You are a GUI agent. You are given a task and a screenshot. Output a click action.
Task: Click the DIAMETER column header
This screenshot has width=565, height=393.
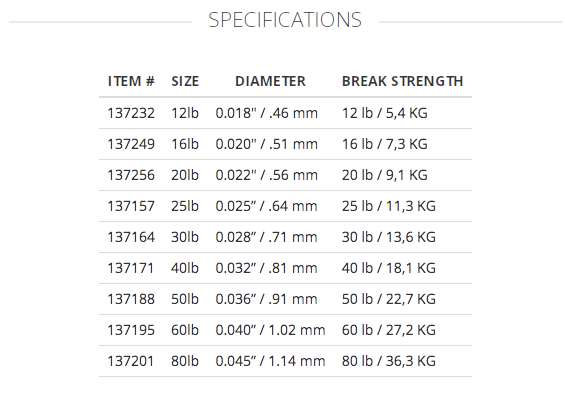(270, 81)
